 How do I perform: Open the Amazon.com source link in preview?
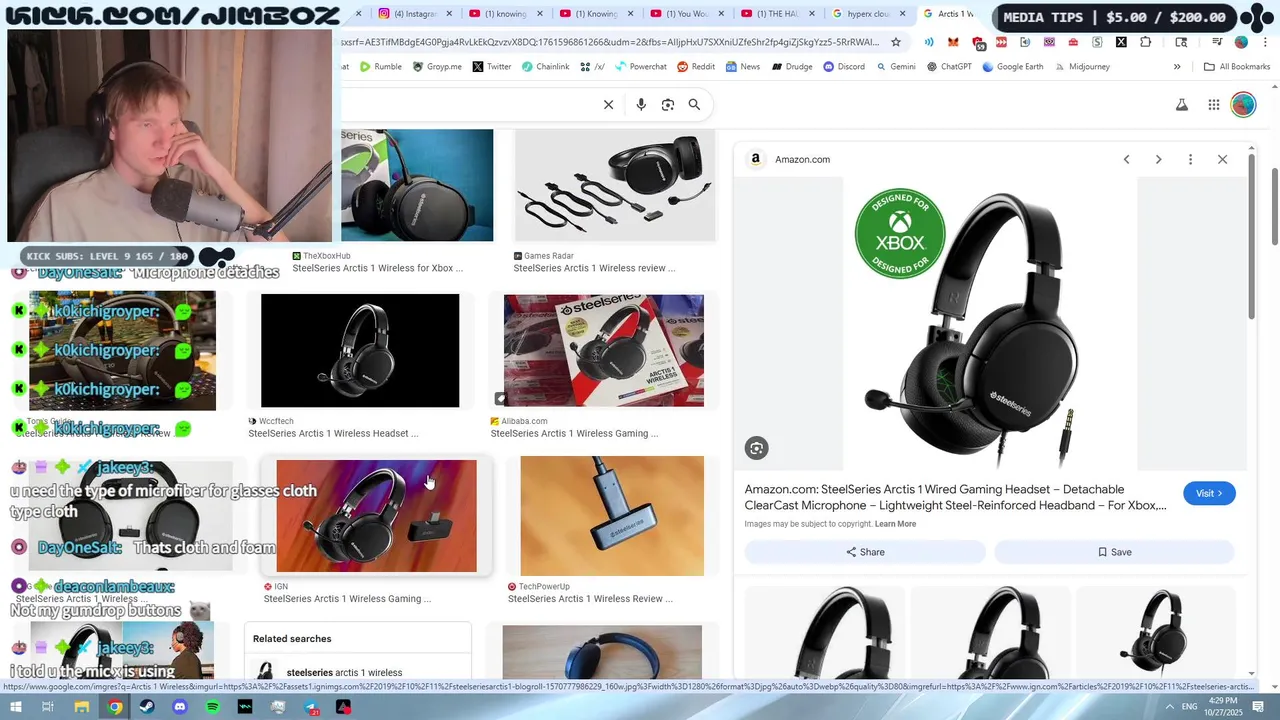pyautogui.click(x=802, y=159)
